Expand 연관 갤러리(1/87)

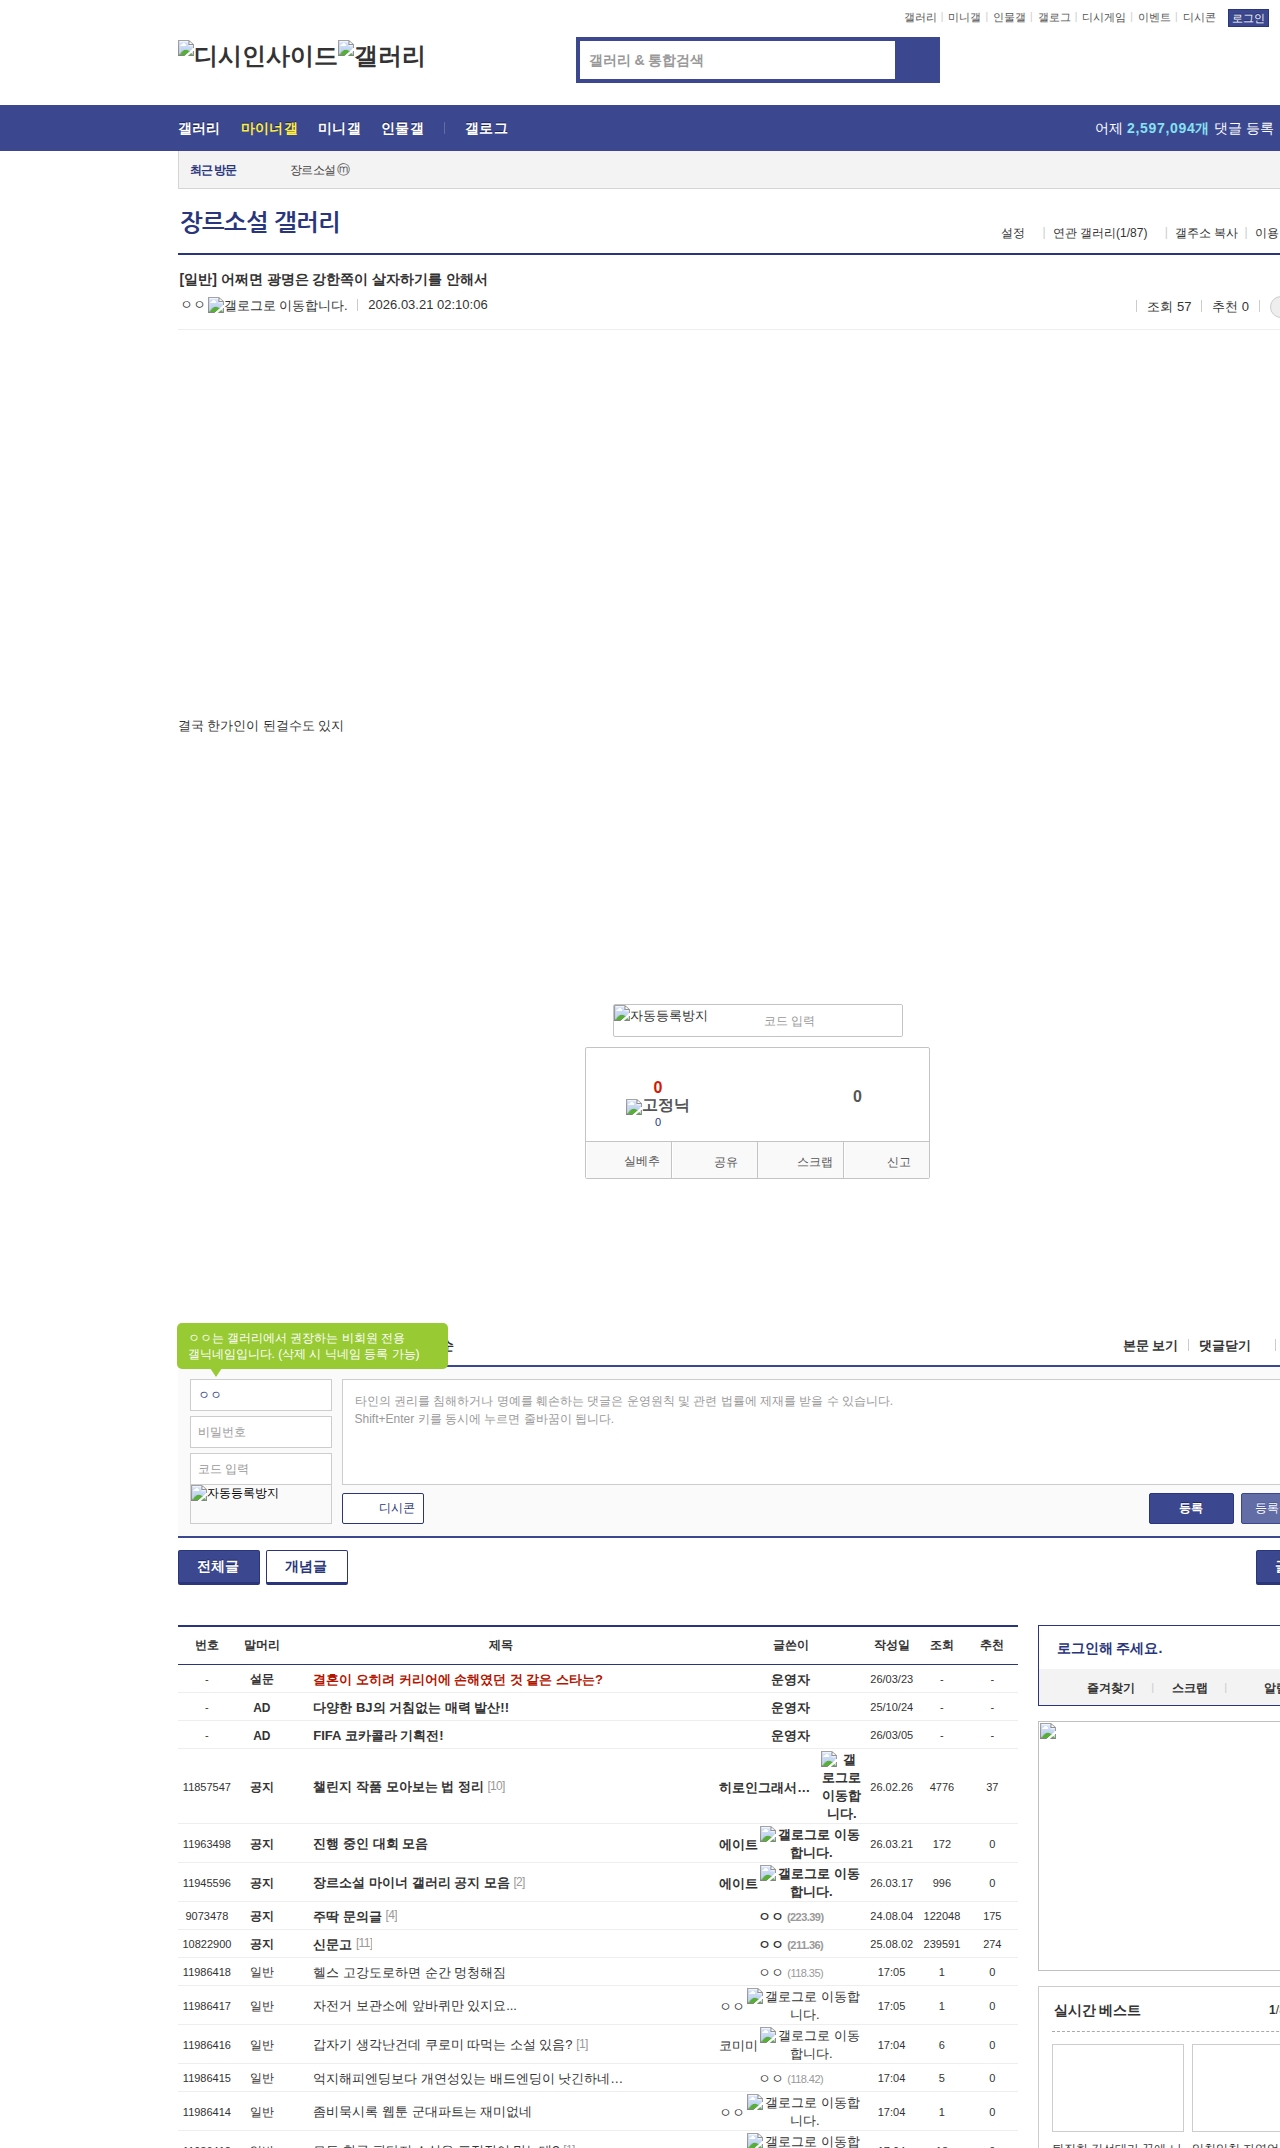click(x=1100, y=233)
